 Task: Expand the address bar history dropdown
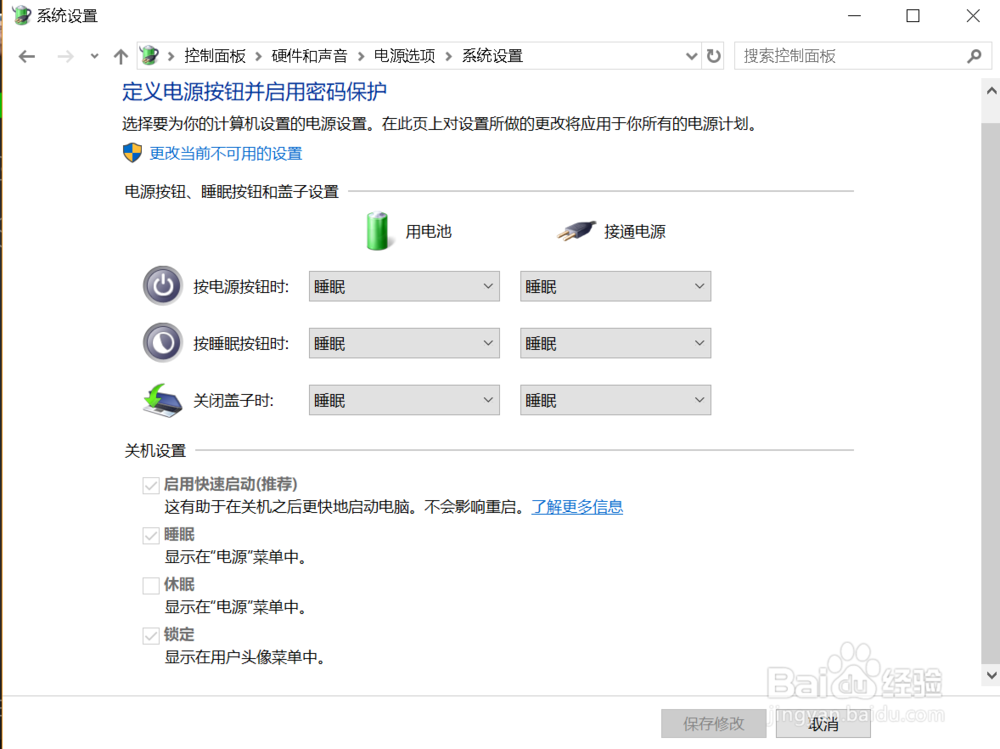click(x=691, y=56)
